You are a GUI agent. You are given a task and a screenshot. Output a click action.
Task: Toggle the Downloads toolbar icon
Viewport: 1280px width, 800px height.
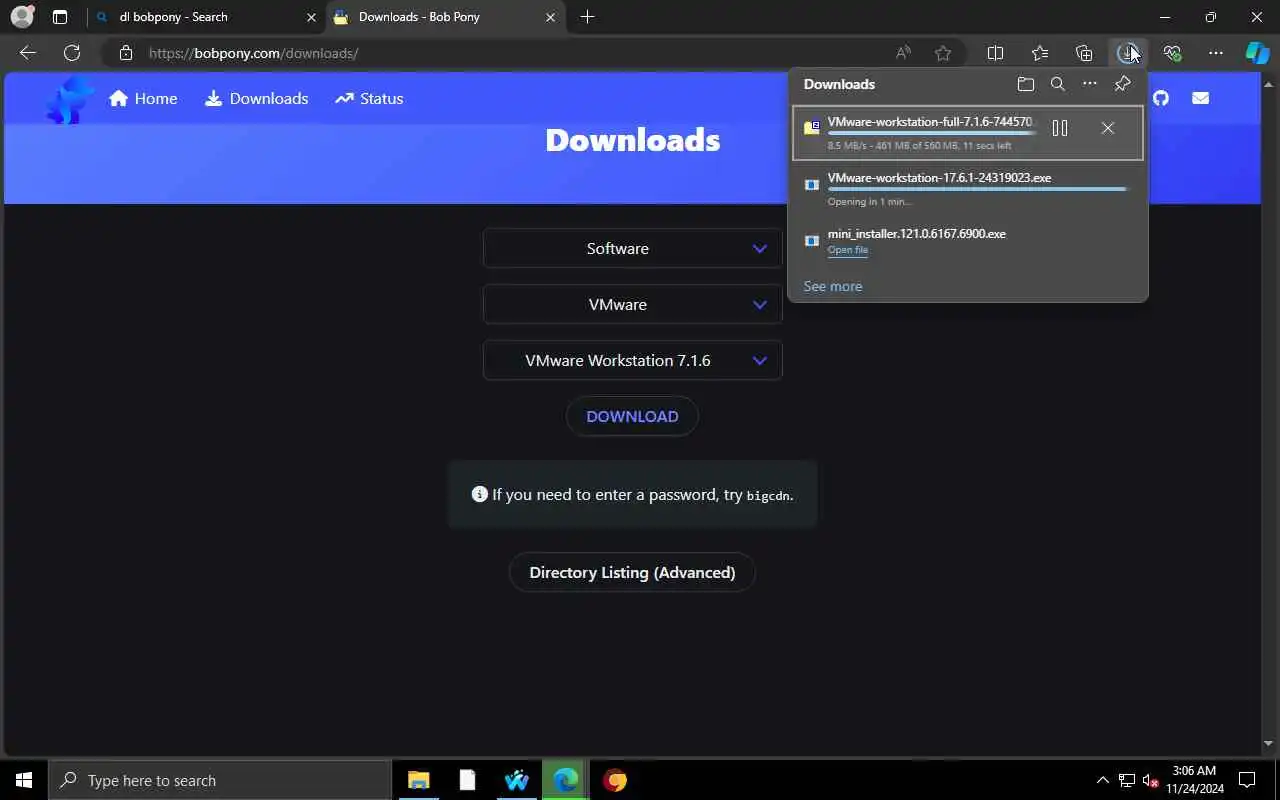[x=1128, y=53]
